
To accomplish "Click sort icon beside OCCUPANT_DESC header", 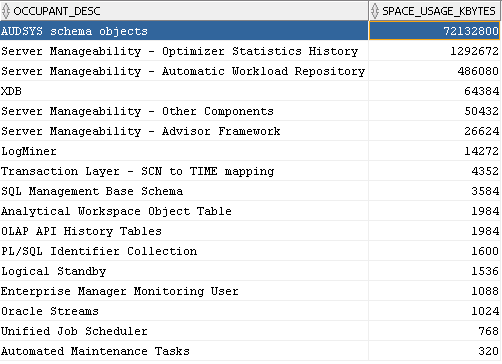I will tap(6, 11).
